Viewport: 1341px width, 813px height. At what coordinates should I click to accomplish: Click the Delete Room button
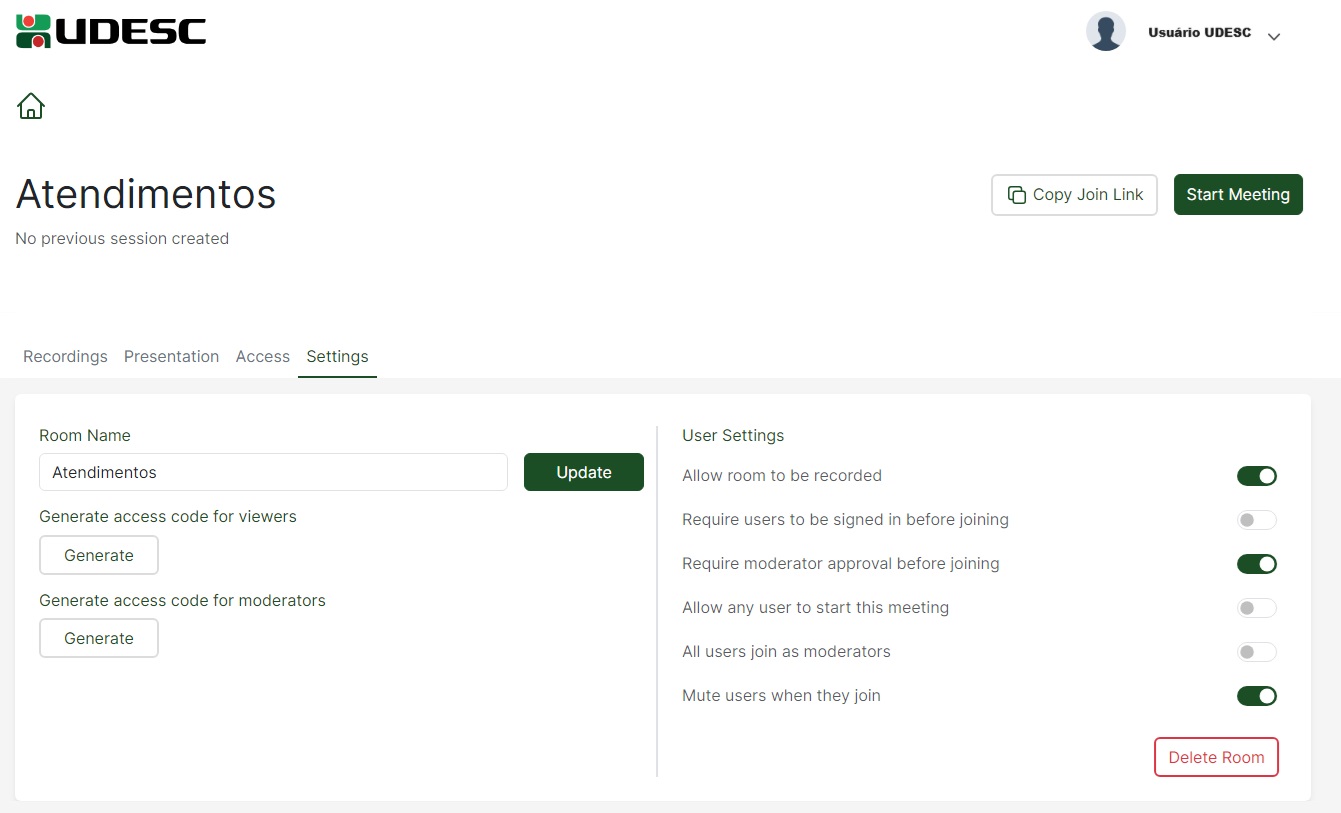1215,758
